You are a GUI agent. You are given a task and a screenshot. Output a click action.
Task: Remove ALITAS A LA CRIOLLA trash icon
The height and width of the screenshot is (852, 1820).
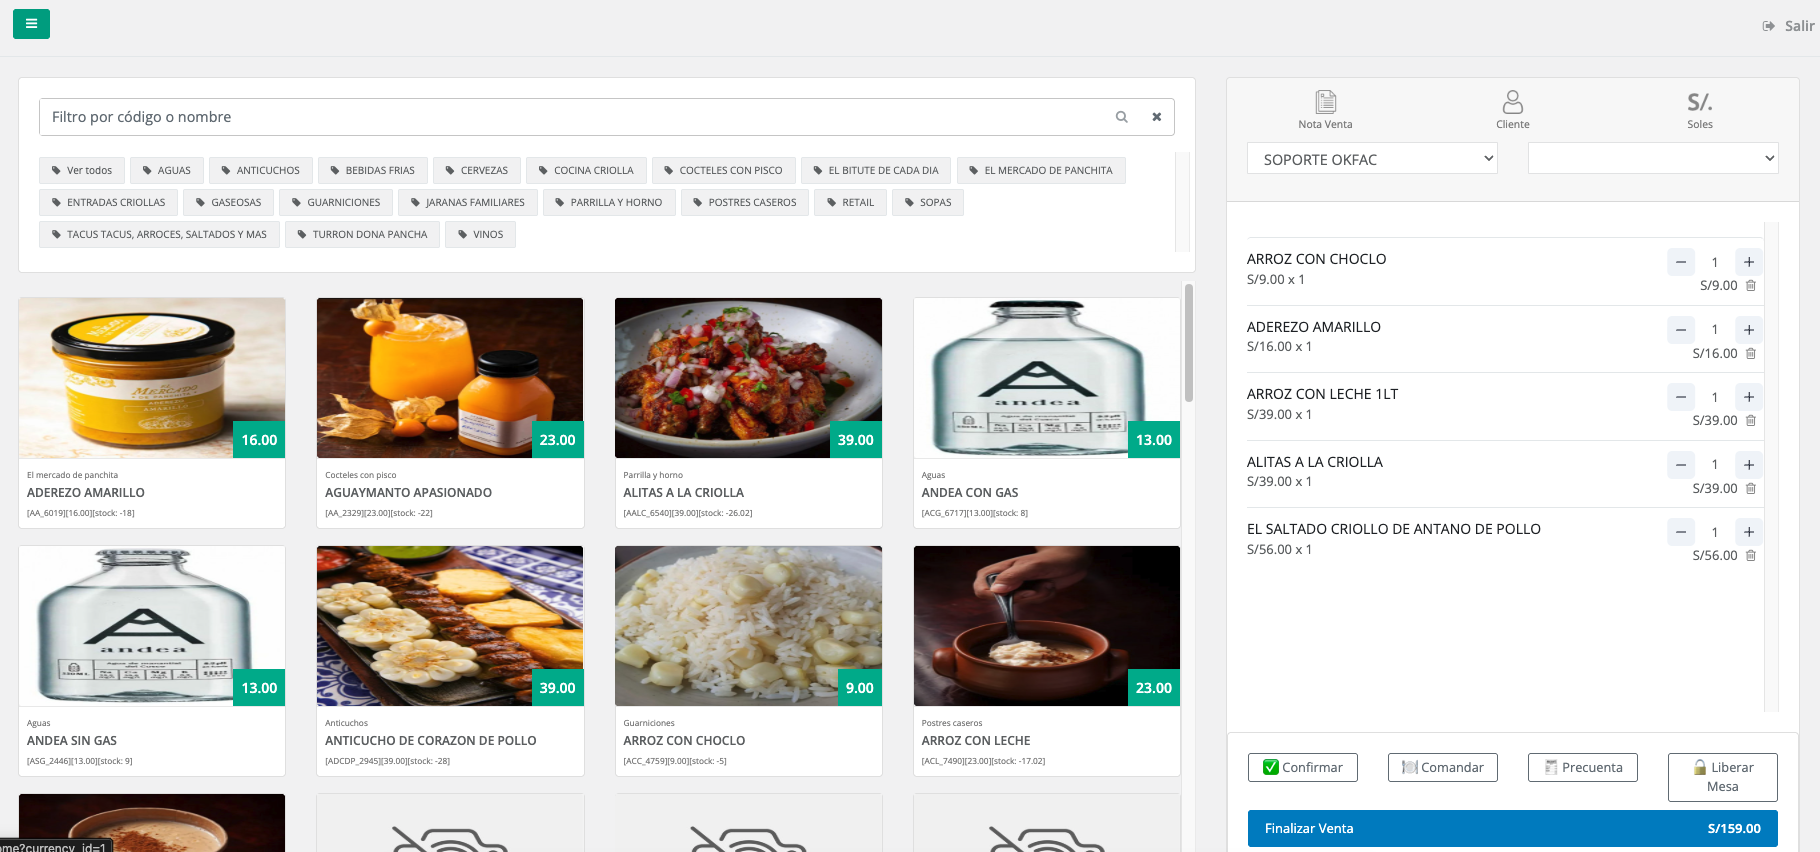pos(1751,489)
